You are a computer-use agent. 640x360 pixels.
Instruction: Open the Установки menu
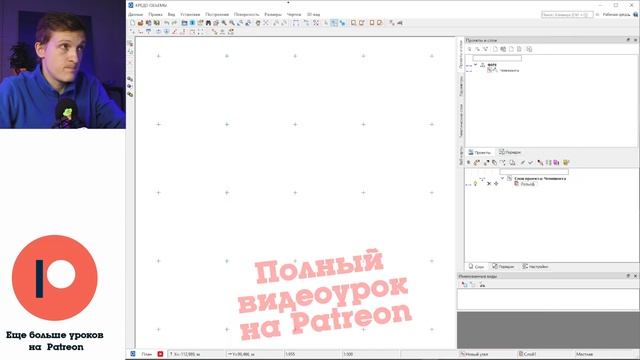click(190, 14)
